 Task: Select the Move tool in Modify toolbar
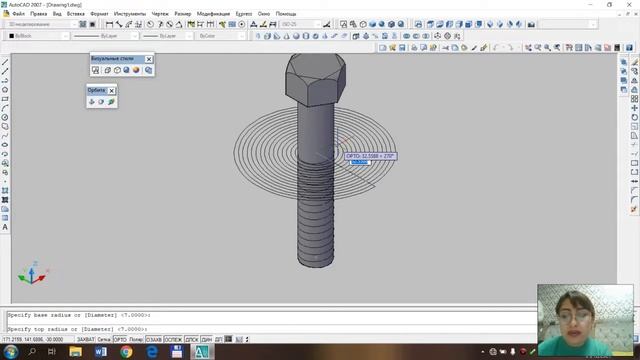point(634,108)
